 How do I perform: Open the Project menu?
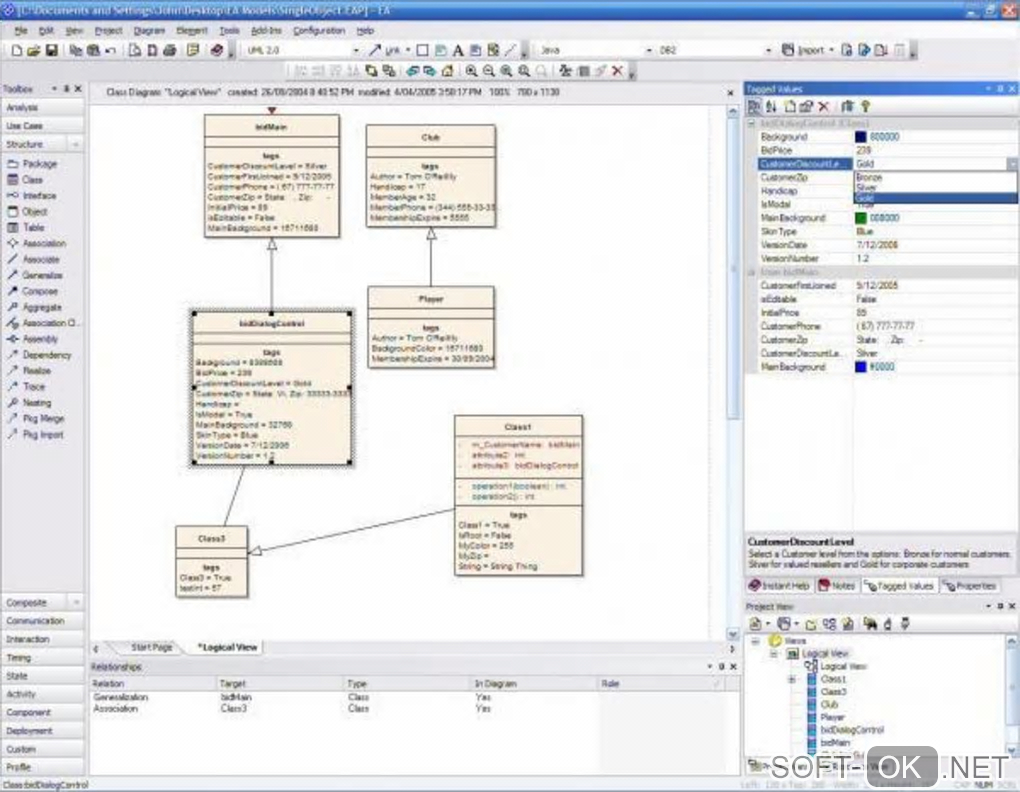(x=108, y=31)
